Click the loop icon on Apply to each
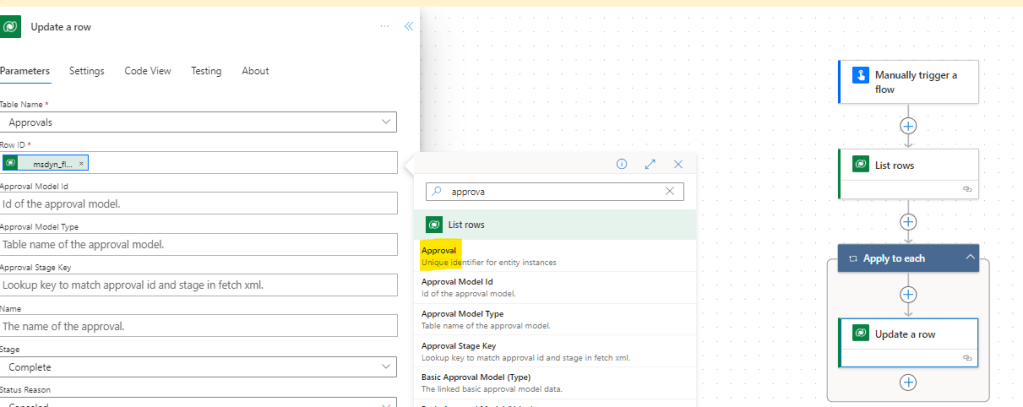This screenshot has width=1023, height=407. (852, 259)
